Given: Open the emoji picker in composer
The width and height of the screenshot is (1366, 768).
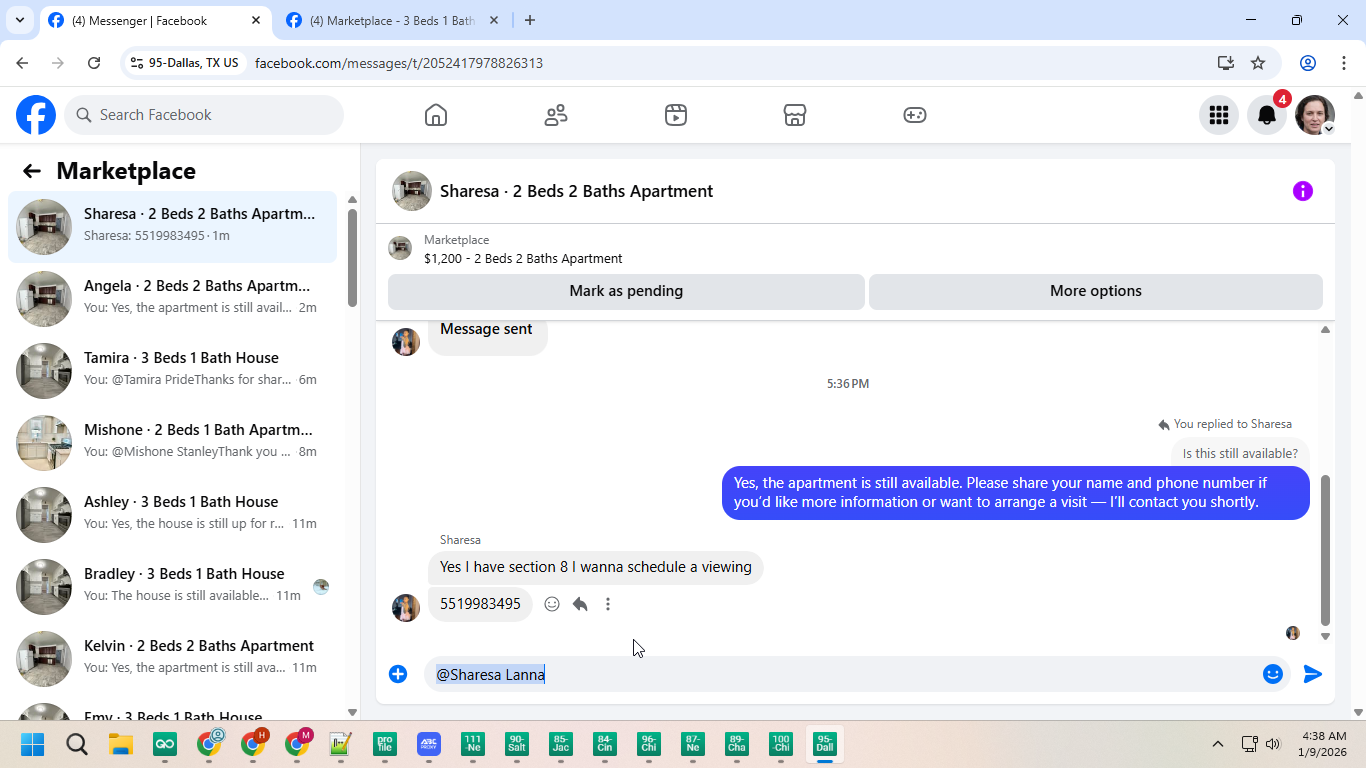Looking at the screenshot, I should tap(1273, 674).
